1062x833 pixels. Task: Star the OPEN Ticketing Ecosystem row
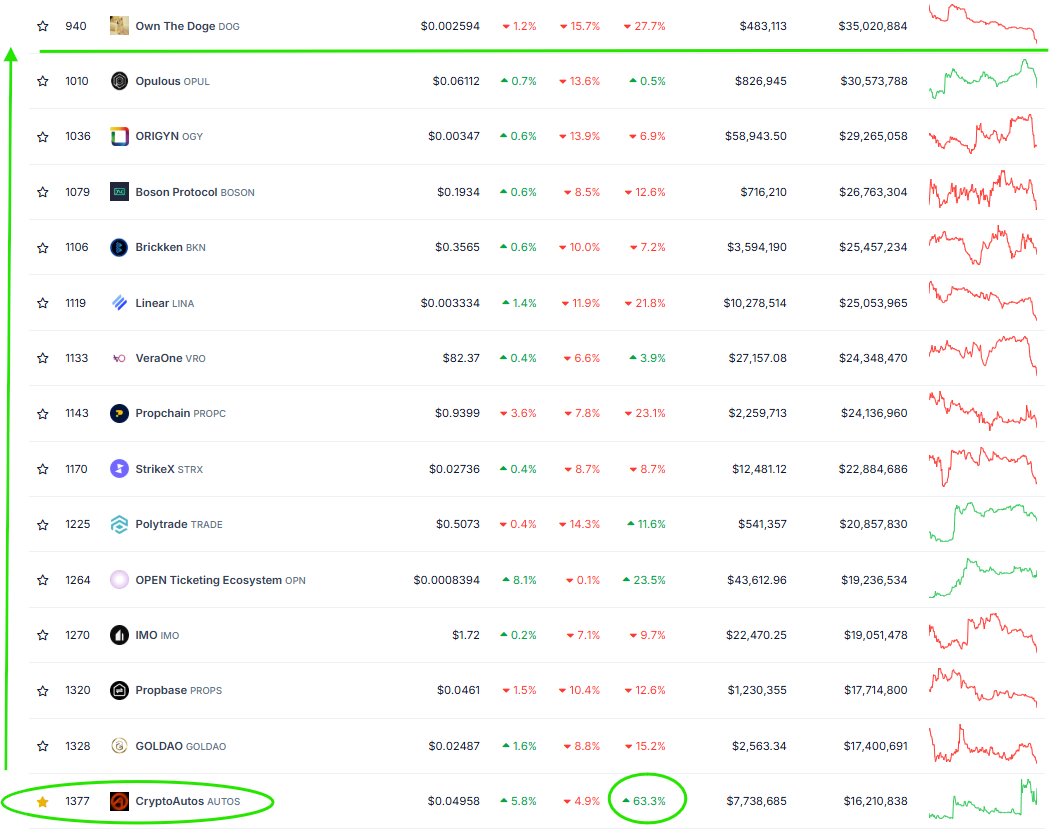pyautogui.click(x=43, y=580)
